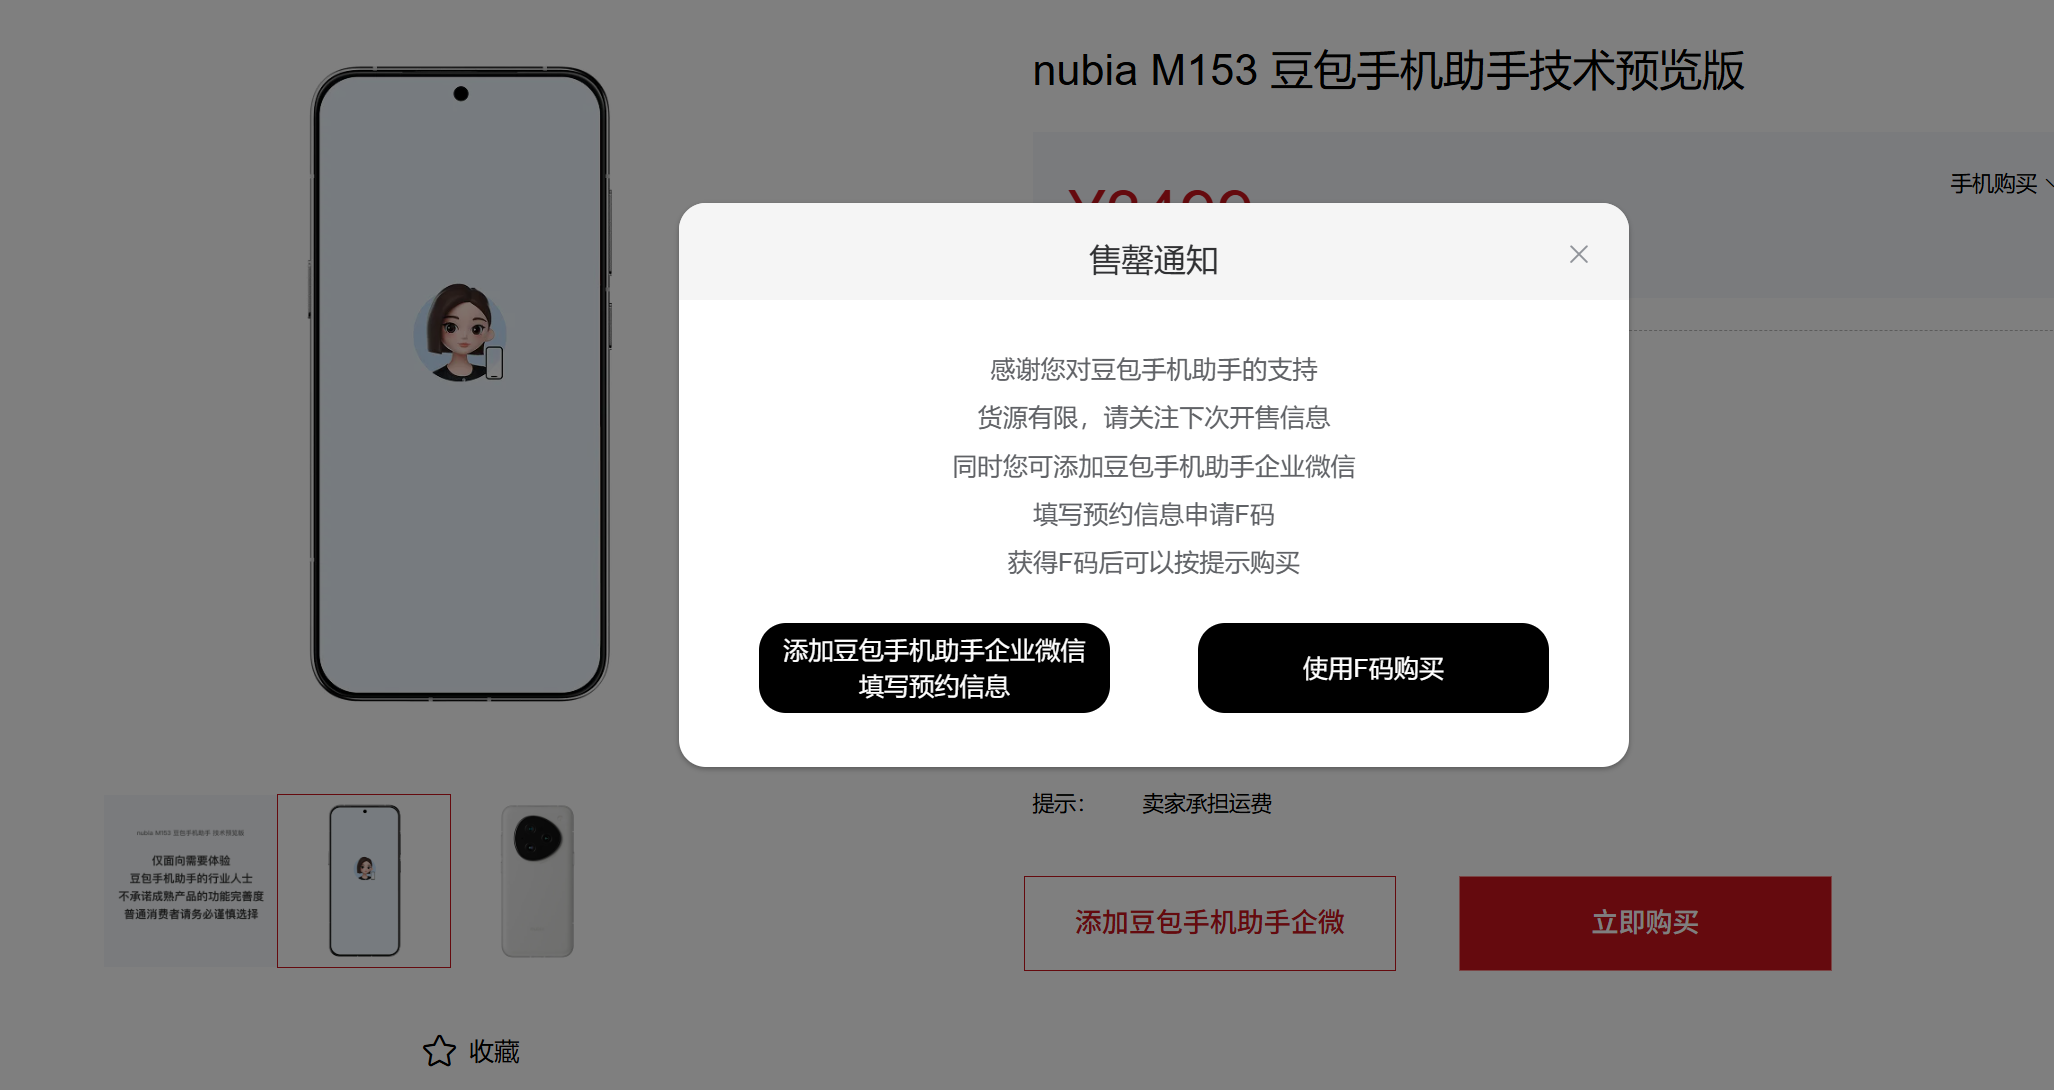Select the phone front view thumbnail
Viewport: 2054px width, 1090px height.
click(364, 881)
